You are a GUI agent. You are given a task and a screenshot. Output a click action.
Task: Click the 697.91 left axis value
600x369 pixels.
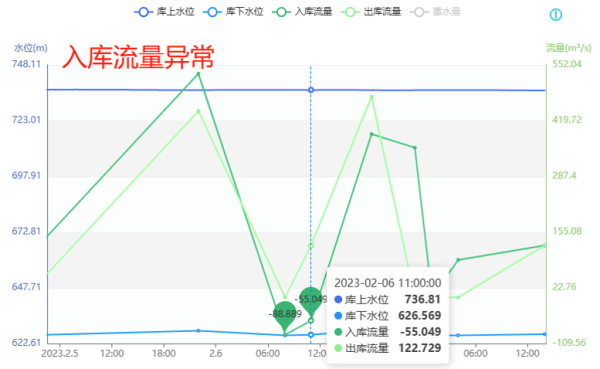pyautogui.click(x=26, y=175)
